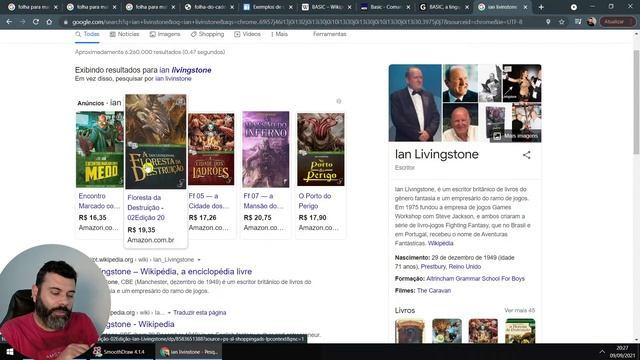Open the second Wikipedia result title
Screen dimensions: 640x360
pos(137,324)
